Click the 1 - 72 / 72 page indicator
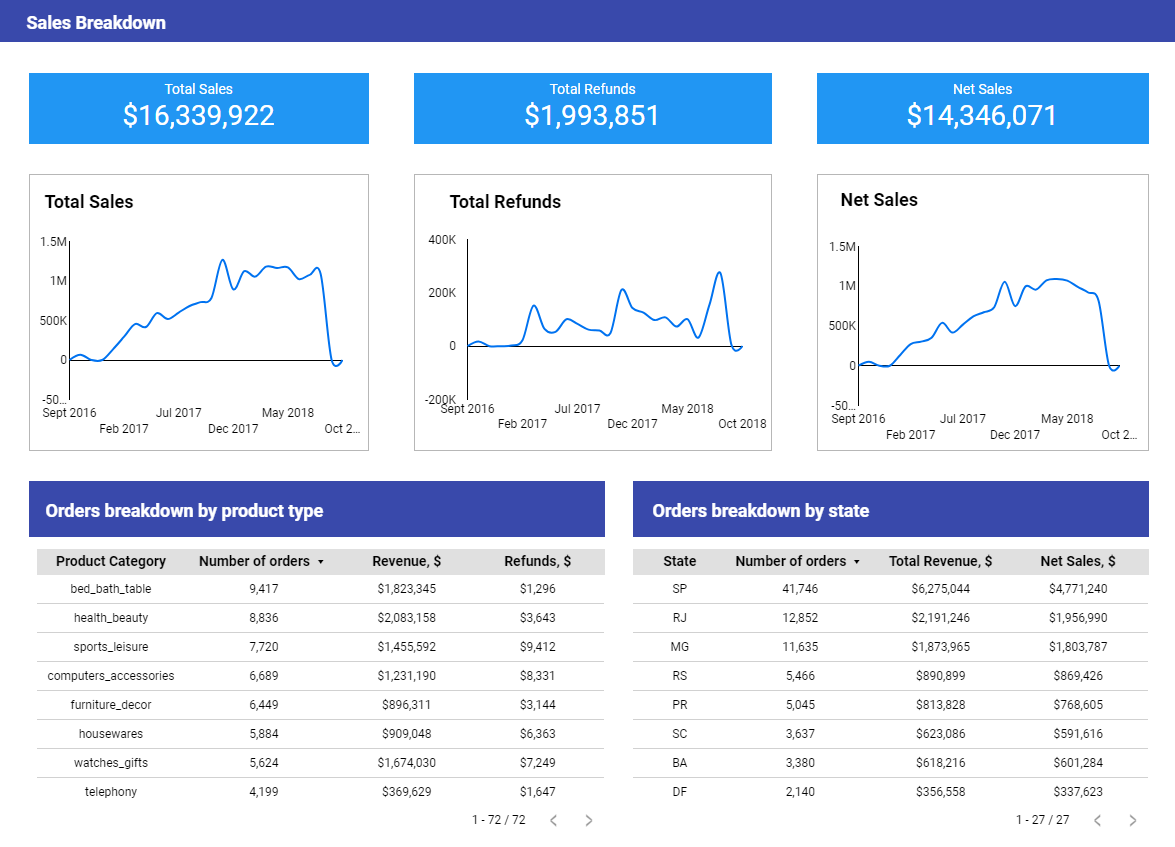The width and height of the screenshot is (1175, 847). click(498, 819)
